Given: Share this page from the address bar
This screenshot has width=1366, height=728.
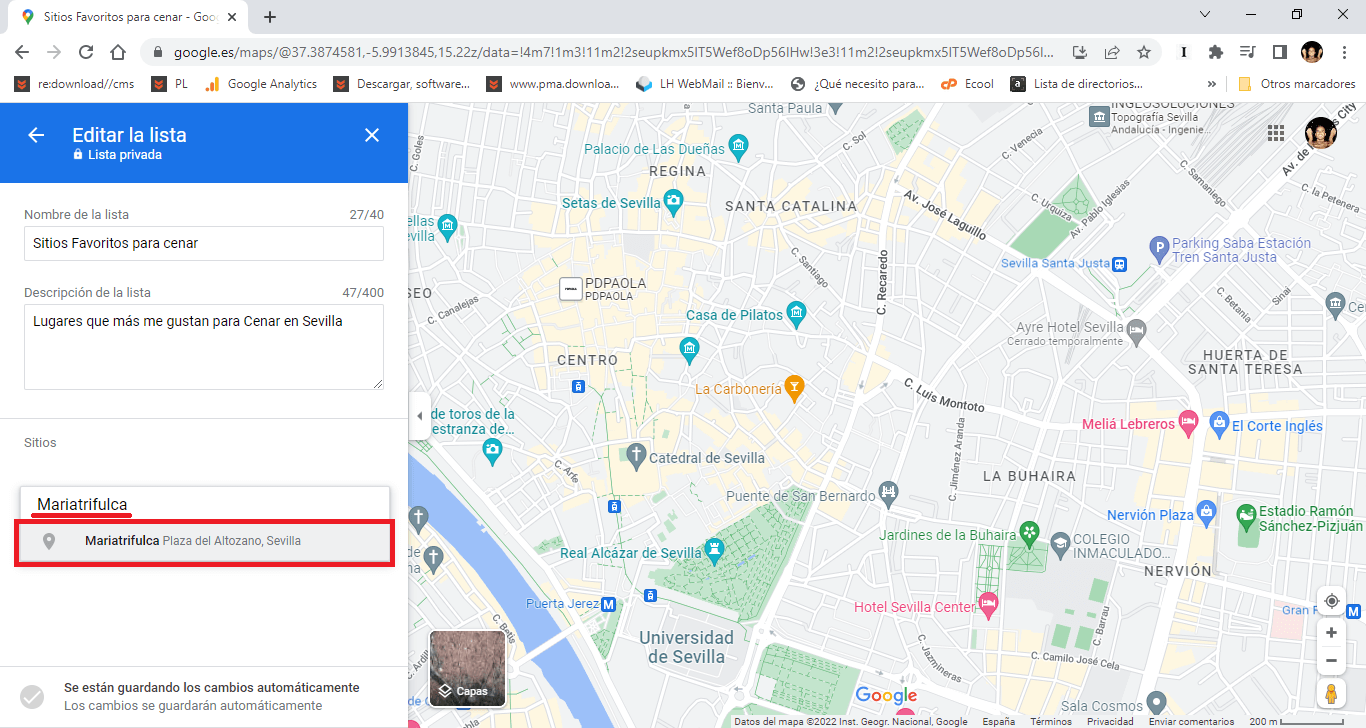Looking at the screenshot, I should 1112,52.
